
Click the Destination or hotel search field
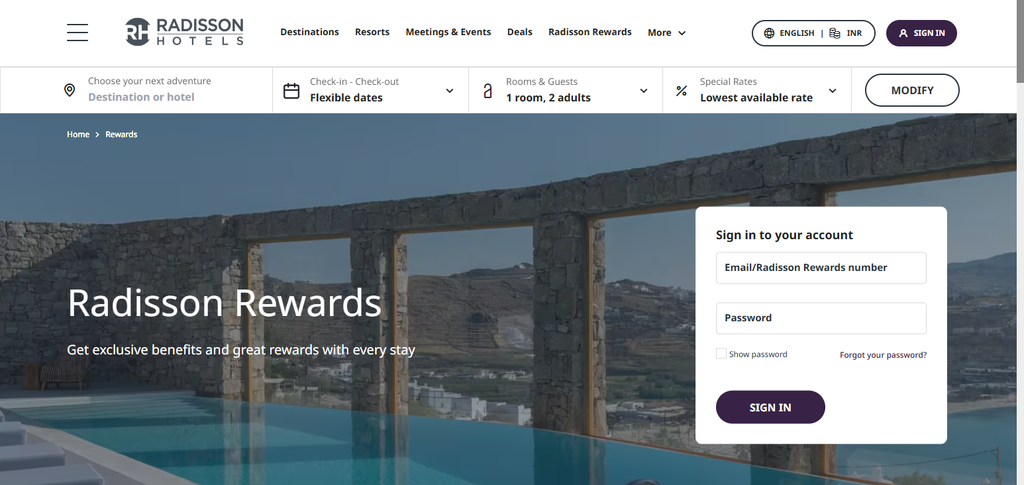(x=141, y=97)
